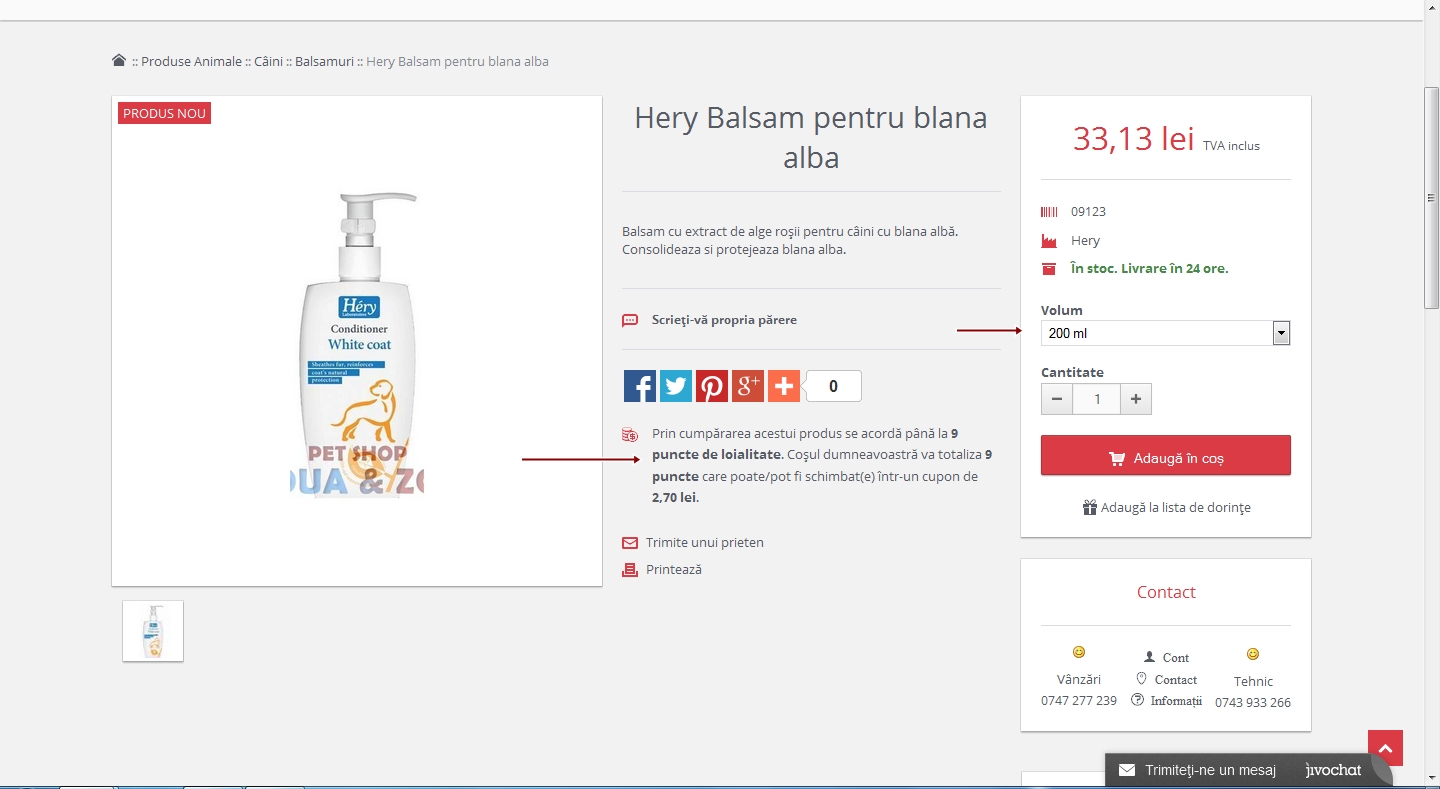
Task: Click Adaugă la lista de dorințe
Action: point(1166,507)
